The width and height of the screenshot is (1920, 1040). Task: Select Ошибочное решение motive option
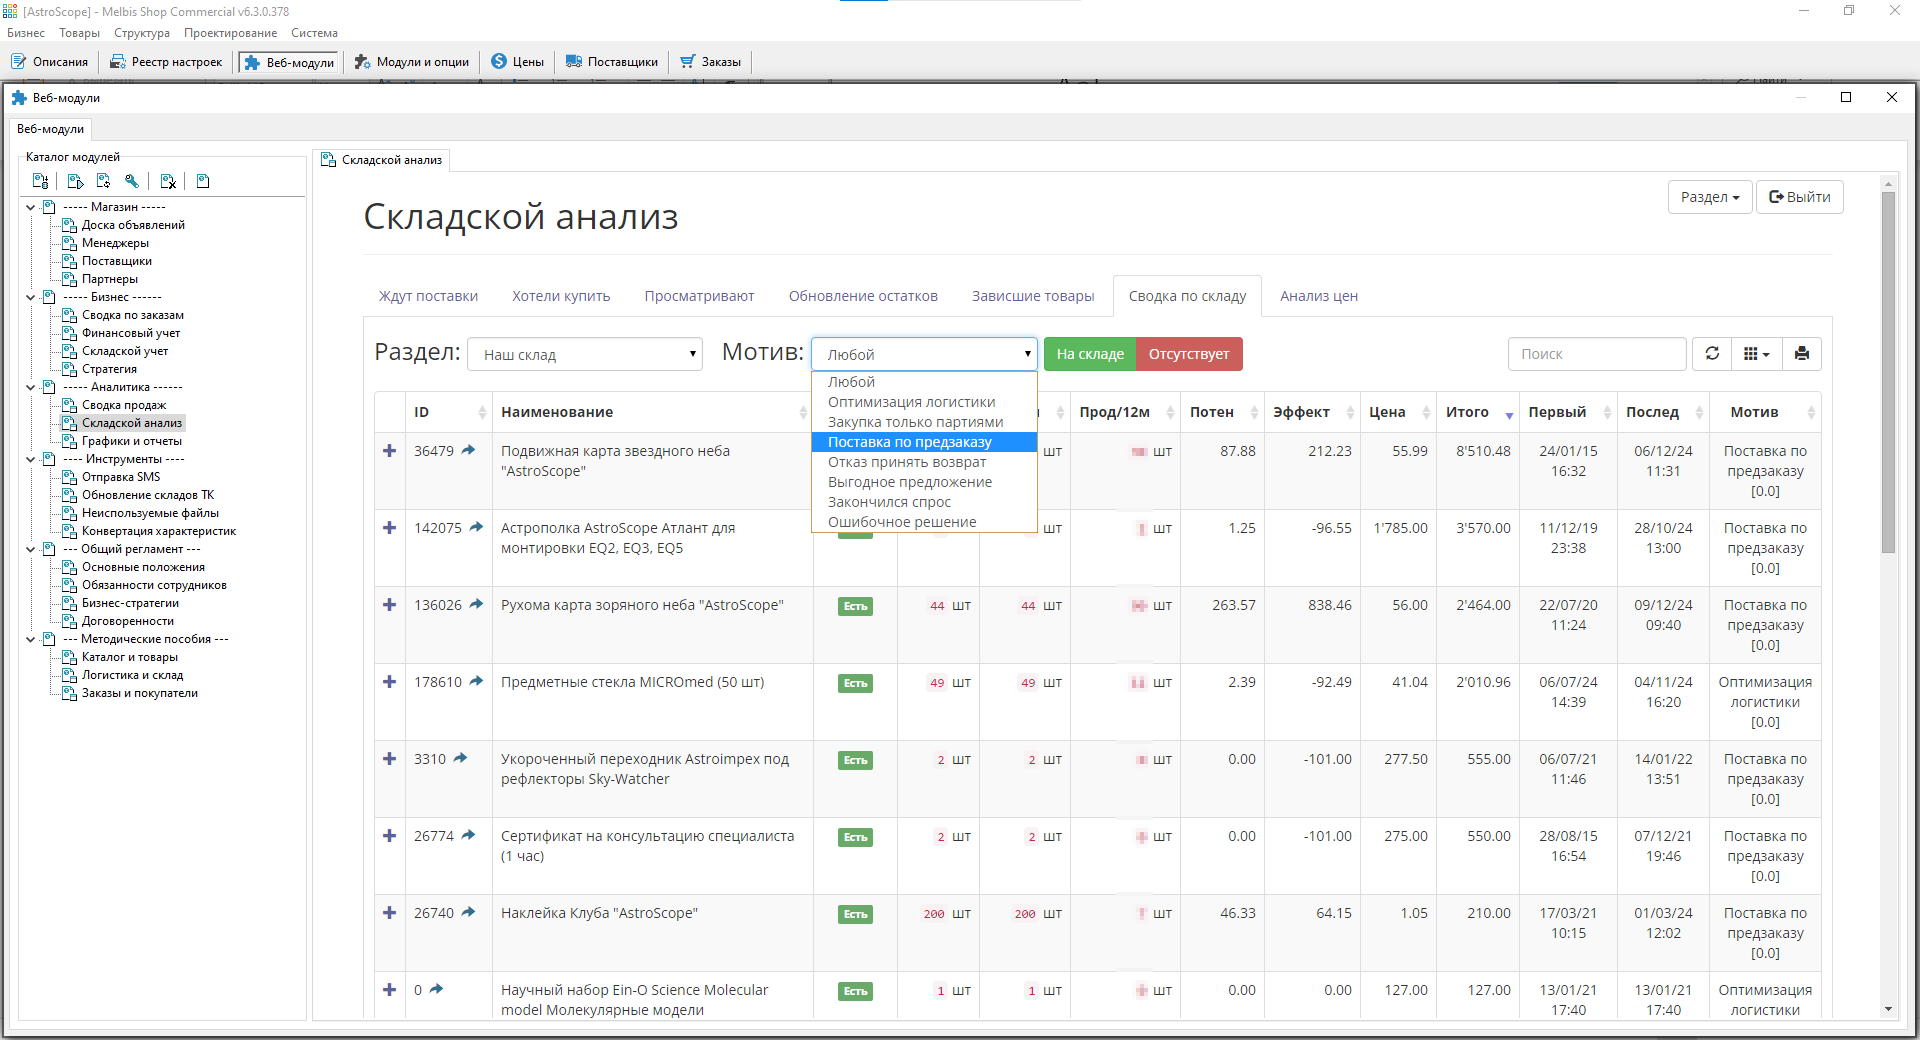pyautogui.click(x=924, y=522)
